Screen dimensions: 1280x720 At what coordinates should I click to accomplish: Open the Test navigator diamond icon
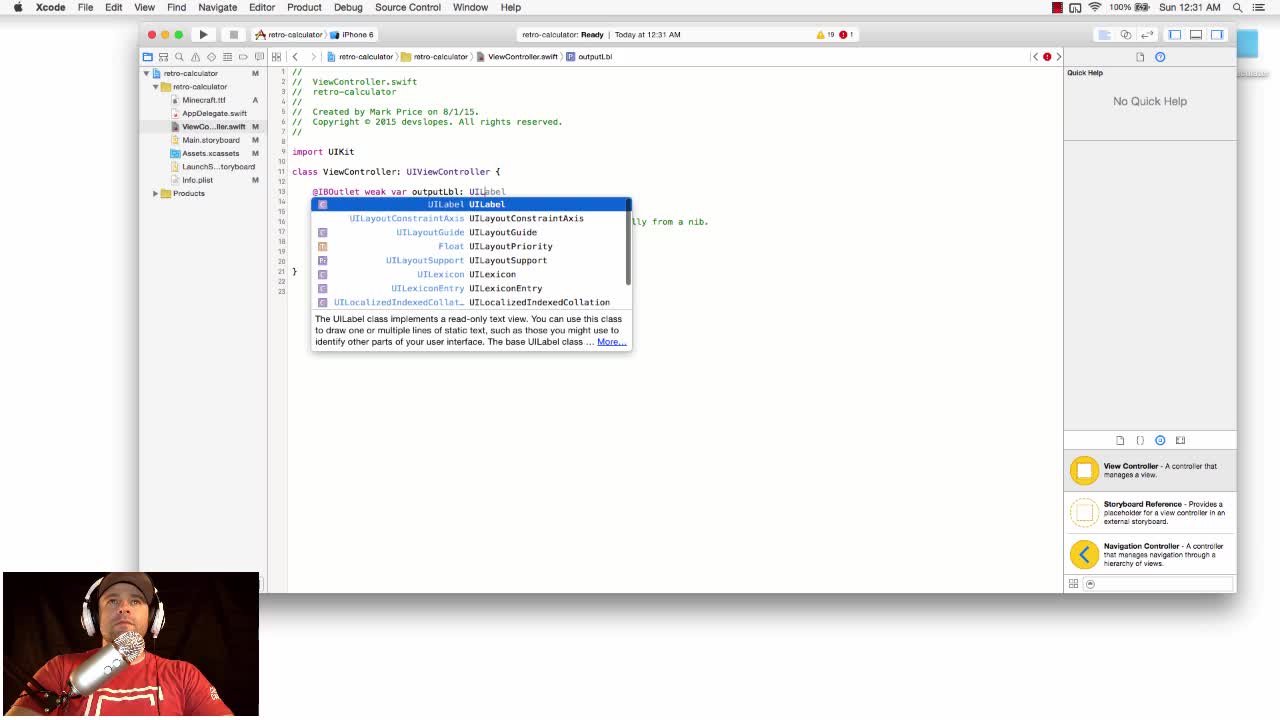[211, 56]
